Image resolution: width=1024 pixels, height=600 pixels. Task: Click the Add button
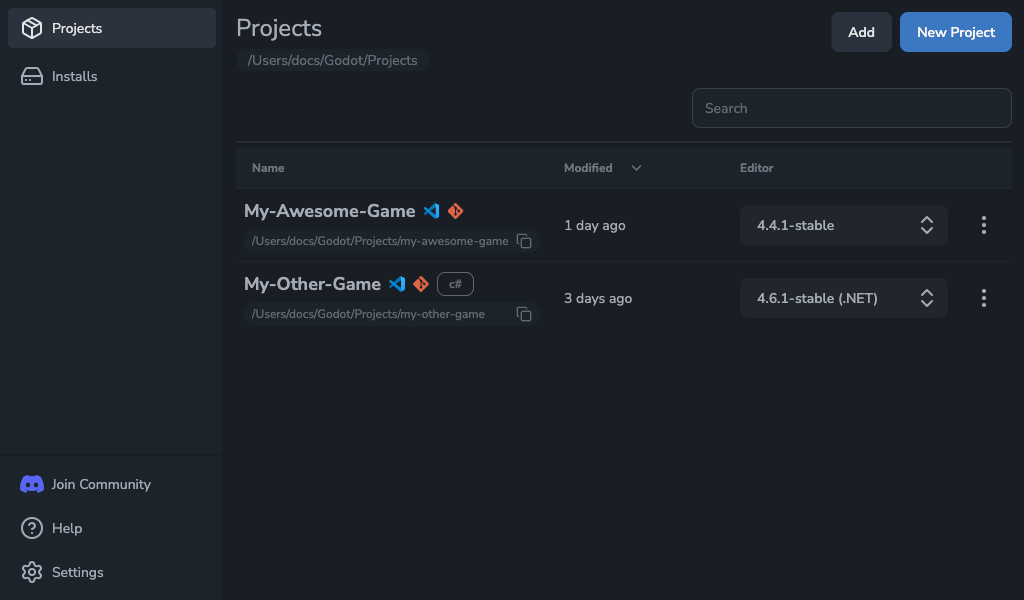(861, 32)
